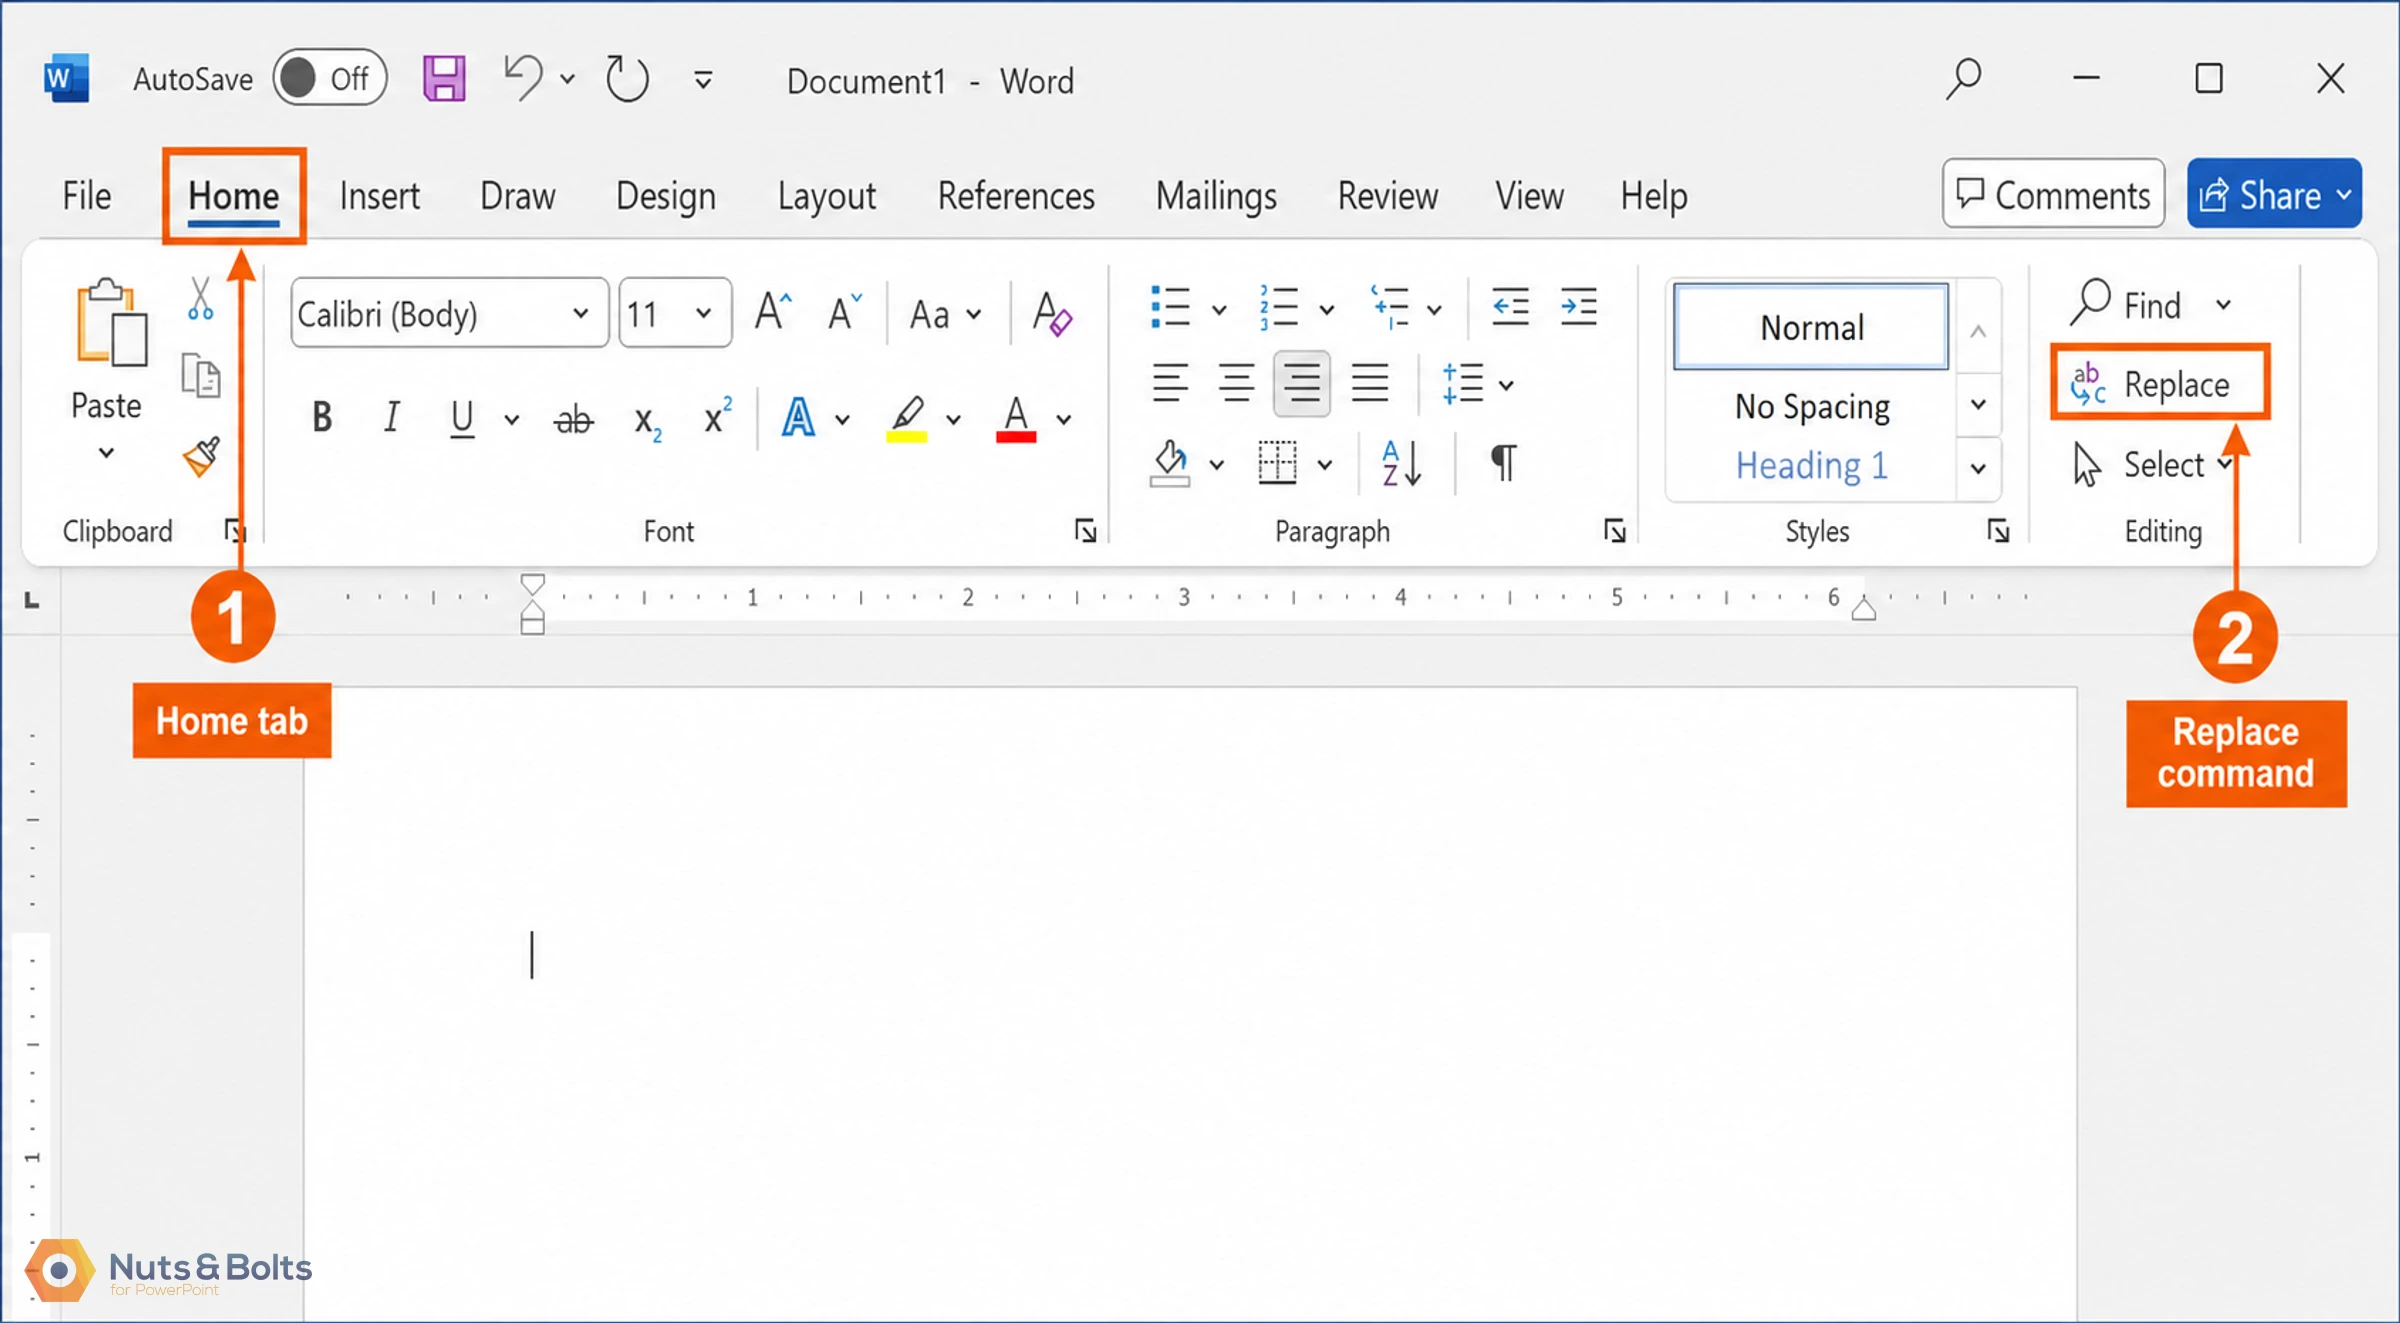Image resolution: width=2400 pixels, height=1323 pixels.
Task: Open the Customize Quick Access Toolbar dropdown
Action: 703,80
